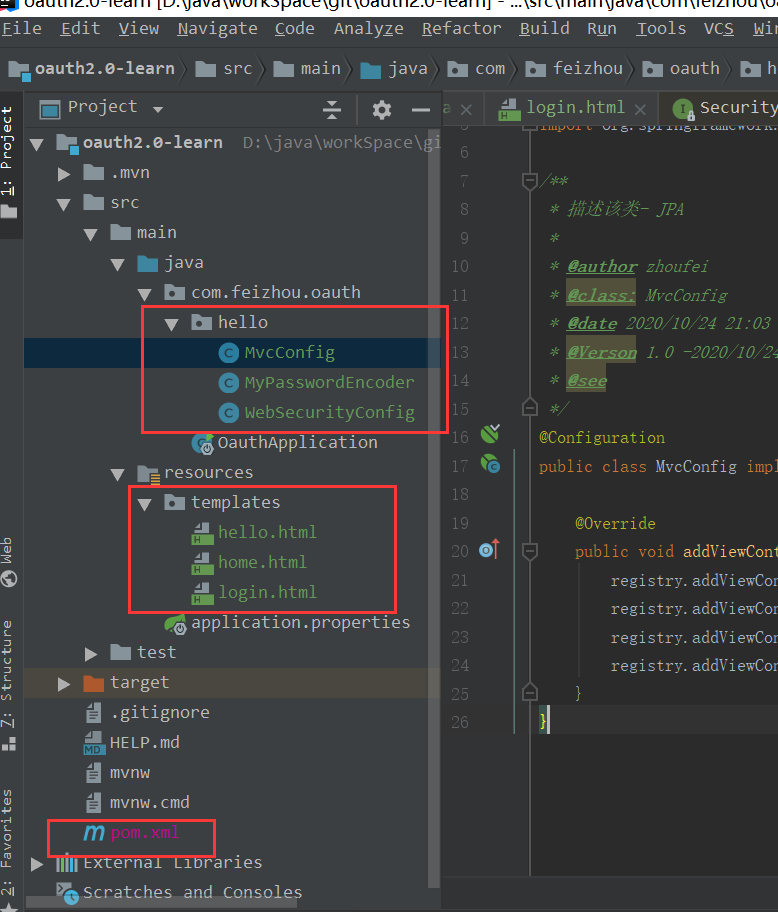Open the Project view dropdown
778x912 pixels.
pyautogui.click(x=158, y=109)
